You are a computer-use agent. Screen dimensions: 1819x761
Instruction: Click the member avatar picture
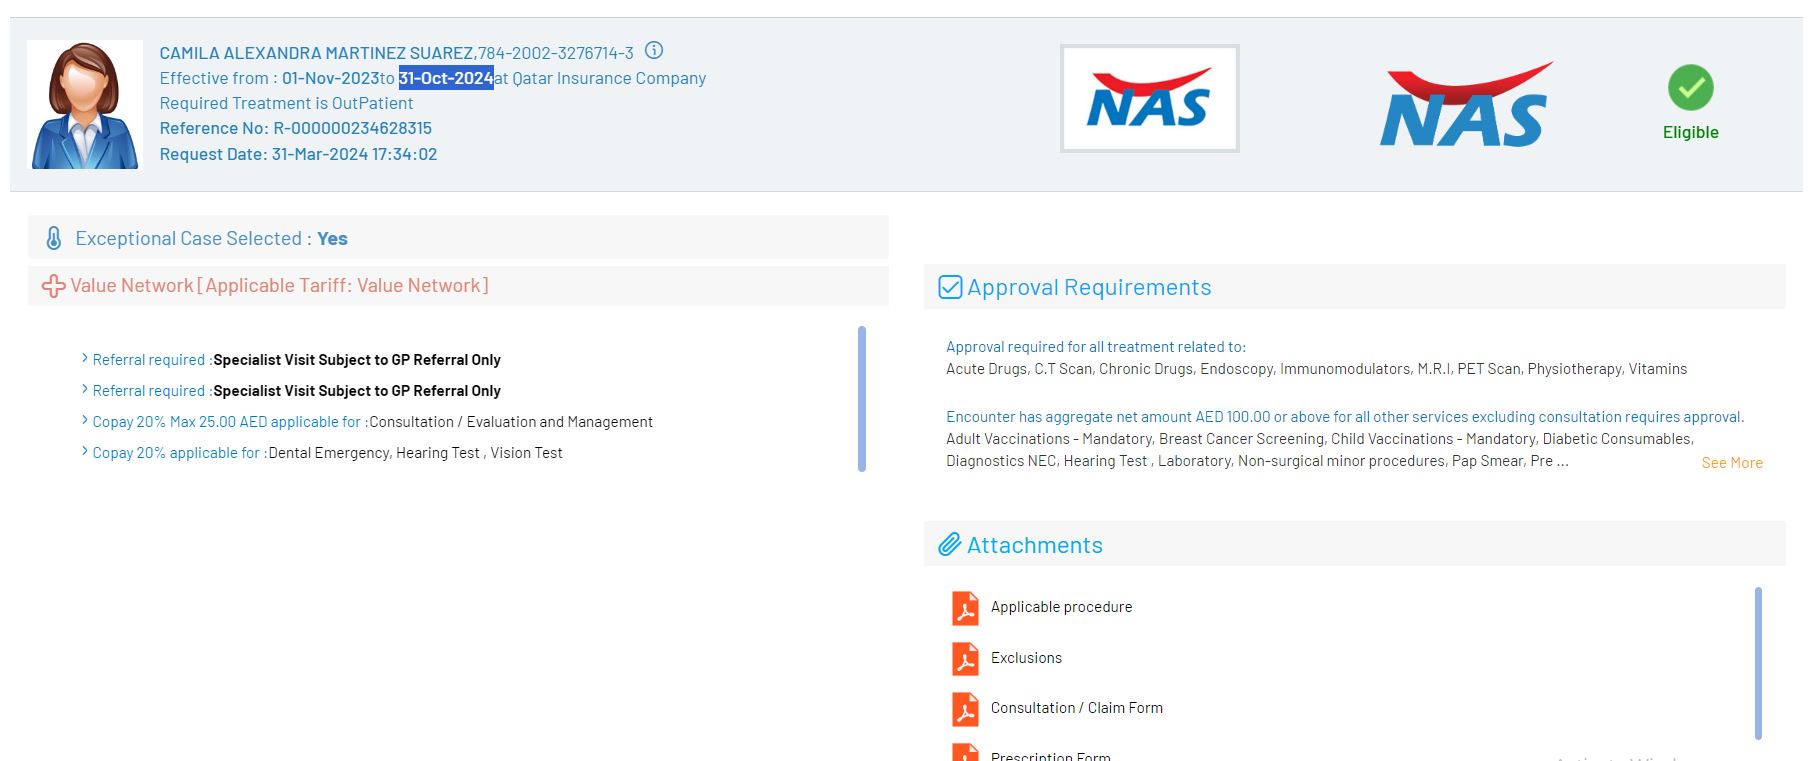pos(85,105)
